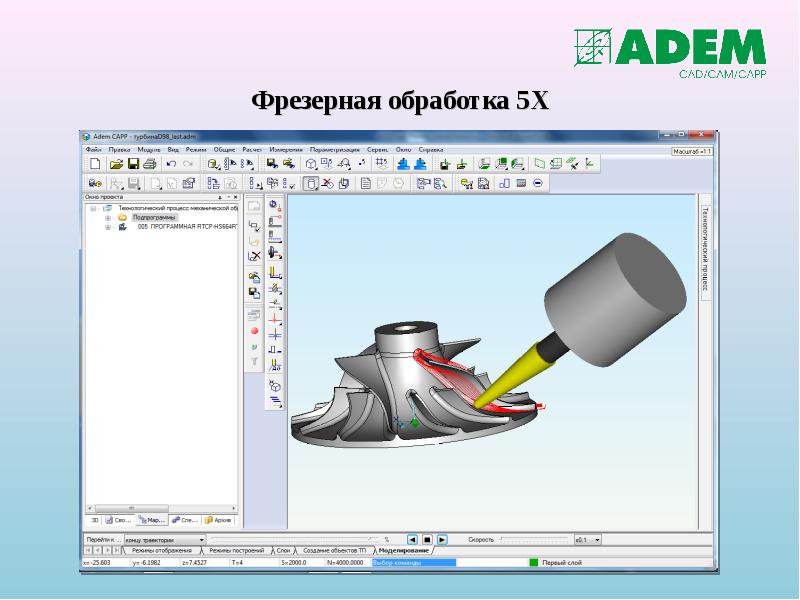Play the simulation forward
The image size is (800, 600).
(x=442, y=539)
